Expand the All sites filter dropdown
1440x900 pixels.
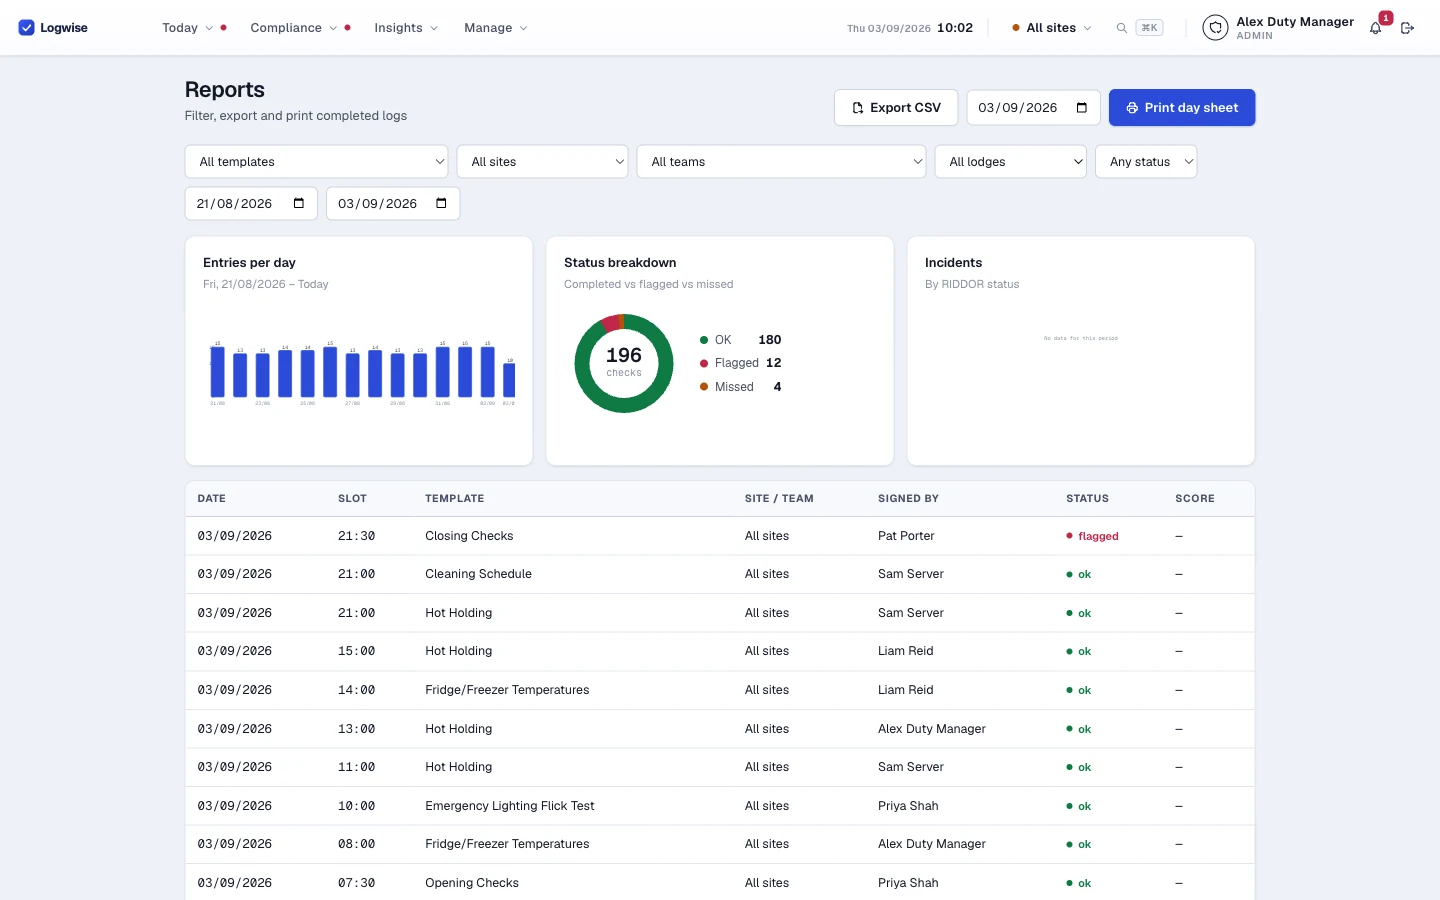543,162
